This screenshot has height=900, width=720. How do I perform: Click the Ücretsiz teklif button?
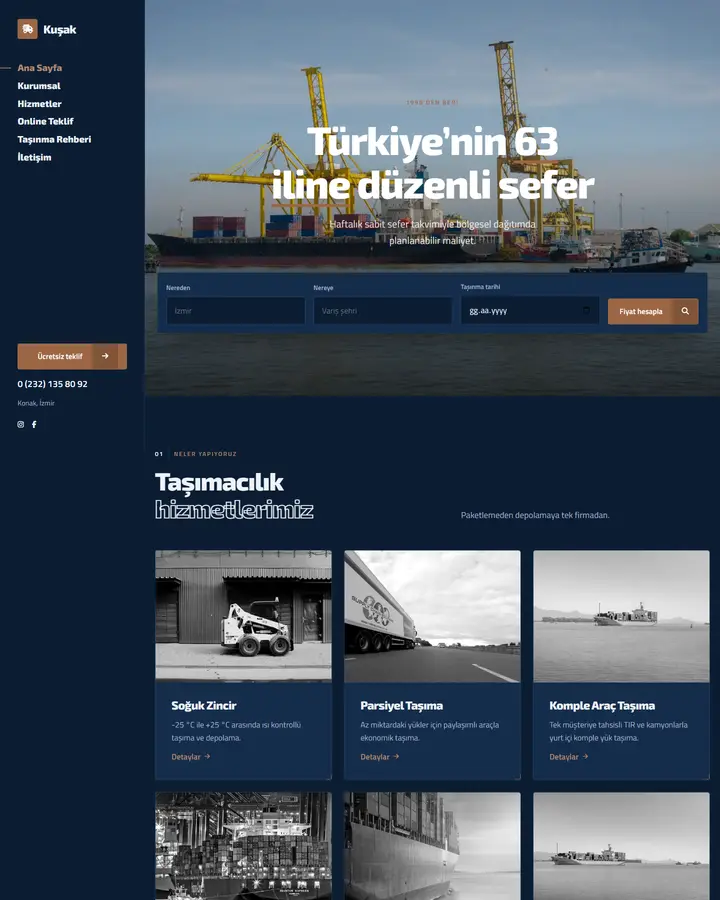click(x=72, y=356)
